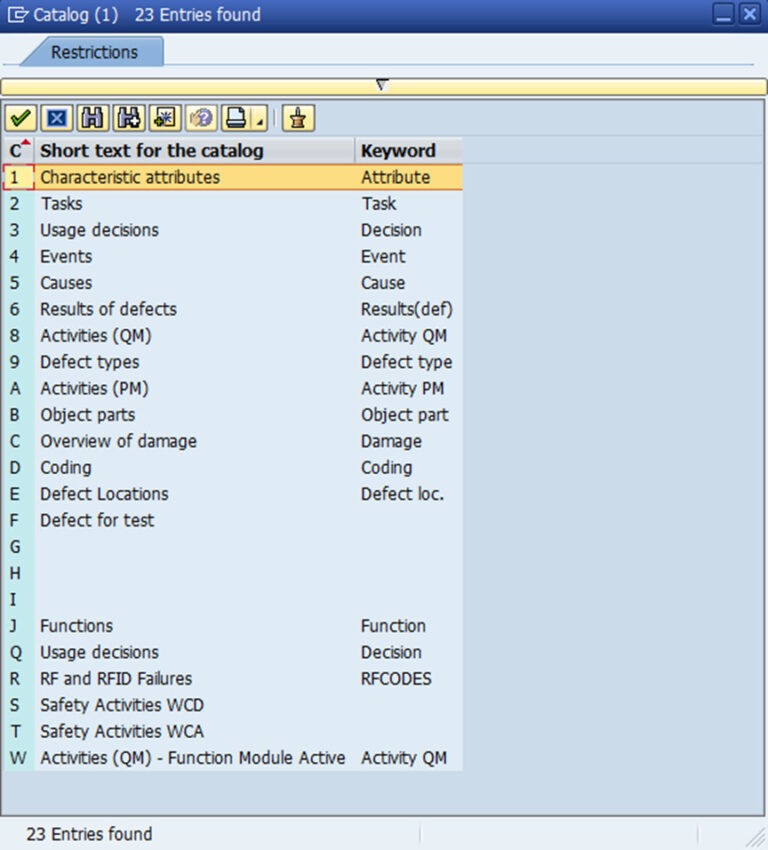This screenshot has width=768, height=850.
Task: Select 'Usage decisions' row with code Q
Action: pos(233,652)
